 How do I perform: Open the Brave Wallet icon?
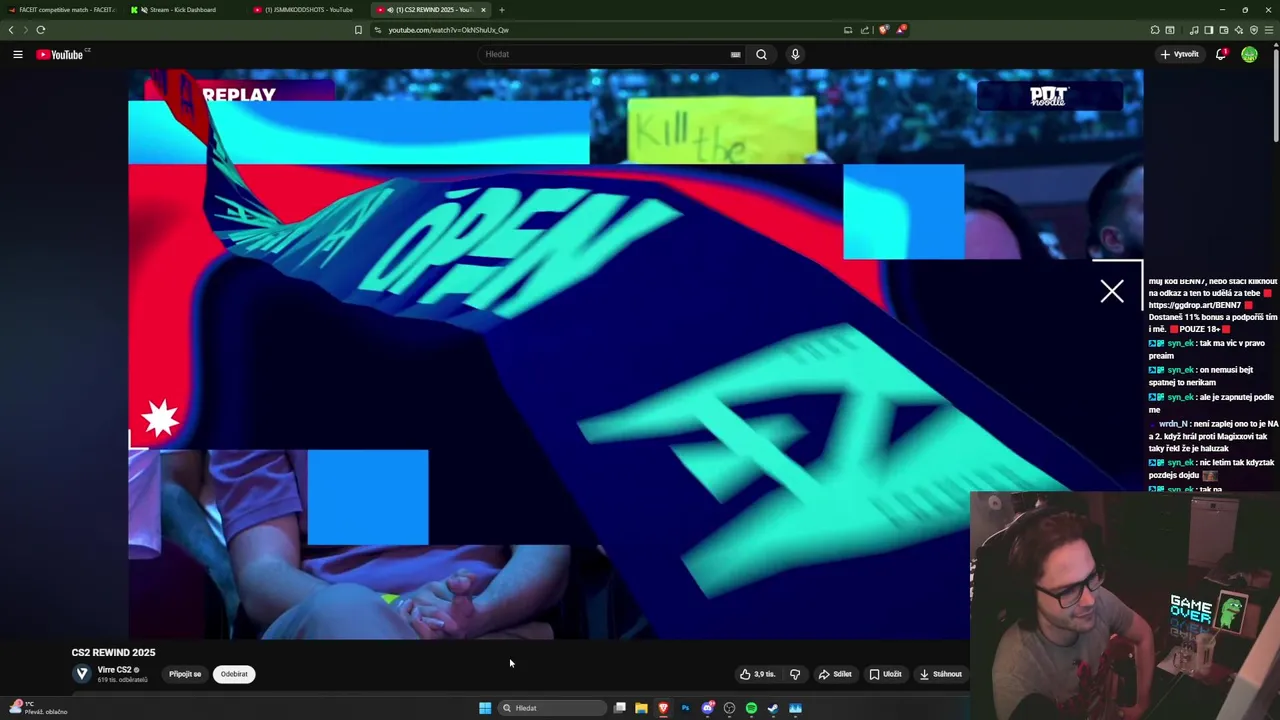tap(1223, 30)
